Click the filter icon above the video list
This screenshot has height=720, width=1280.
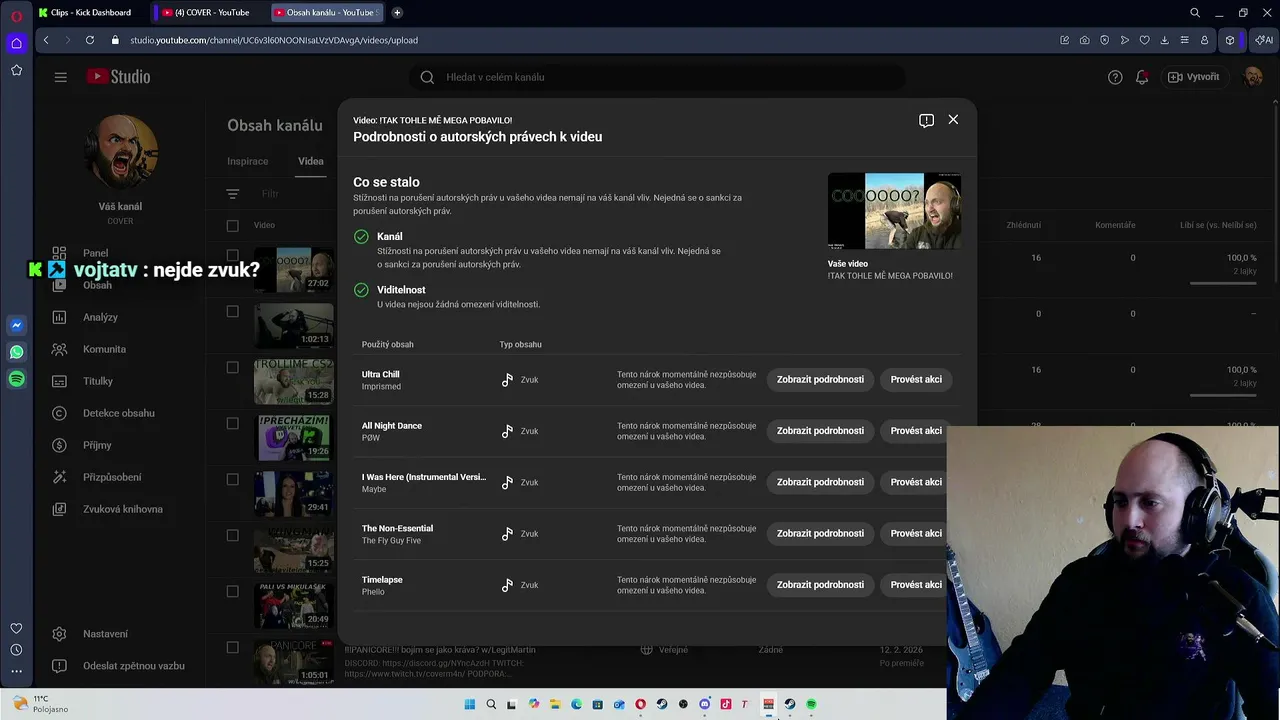coord(232,194)
